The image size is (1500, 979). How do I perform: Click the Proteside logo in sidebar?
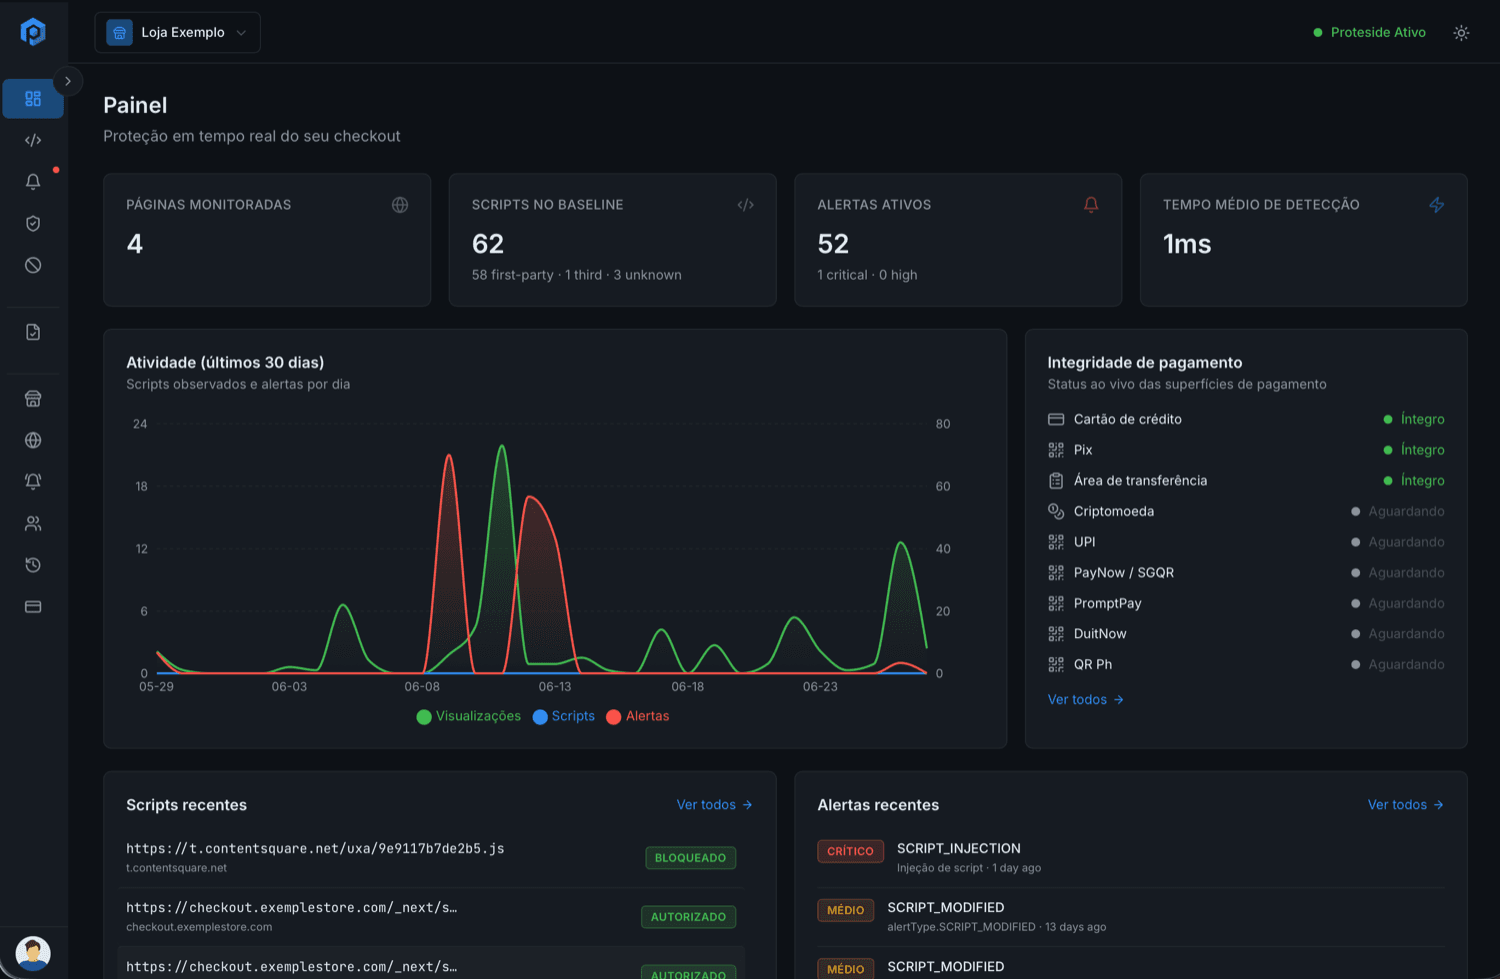33,32
